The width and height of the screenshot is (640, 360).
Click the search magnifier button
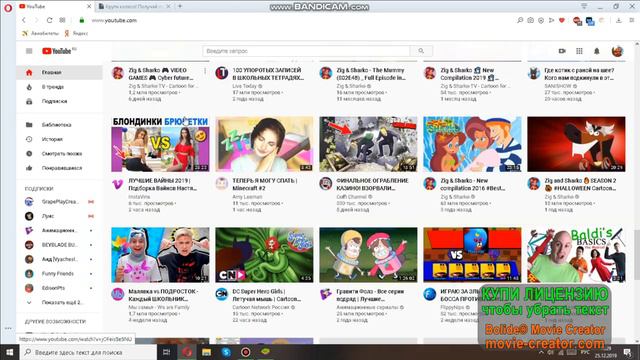(421, 51)
